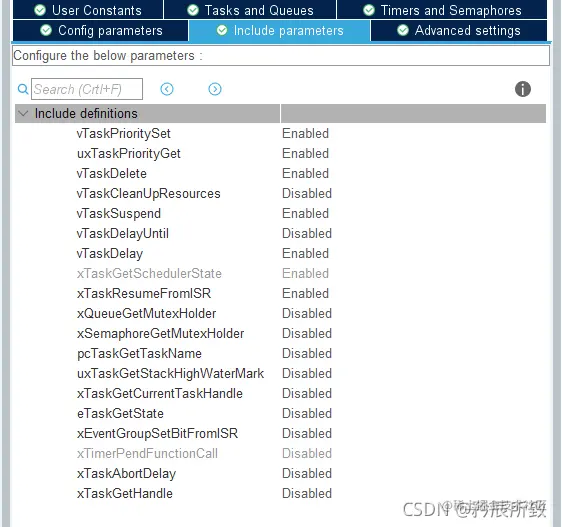Select xTaskGetCurrentTaskHandle parameter

pyautogui.click(x=160, y=394)
